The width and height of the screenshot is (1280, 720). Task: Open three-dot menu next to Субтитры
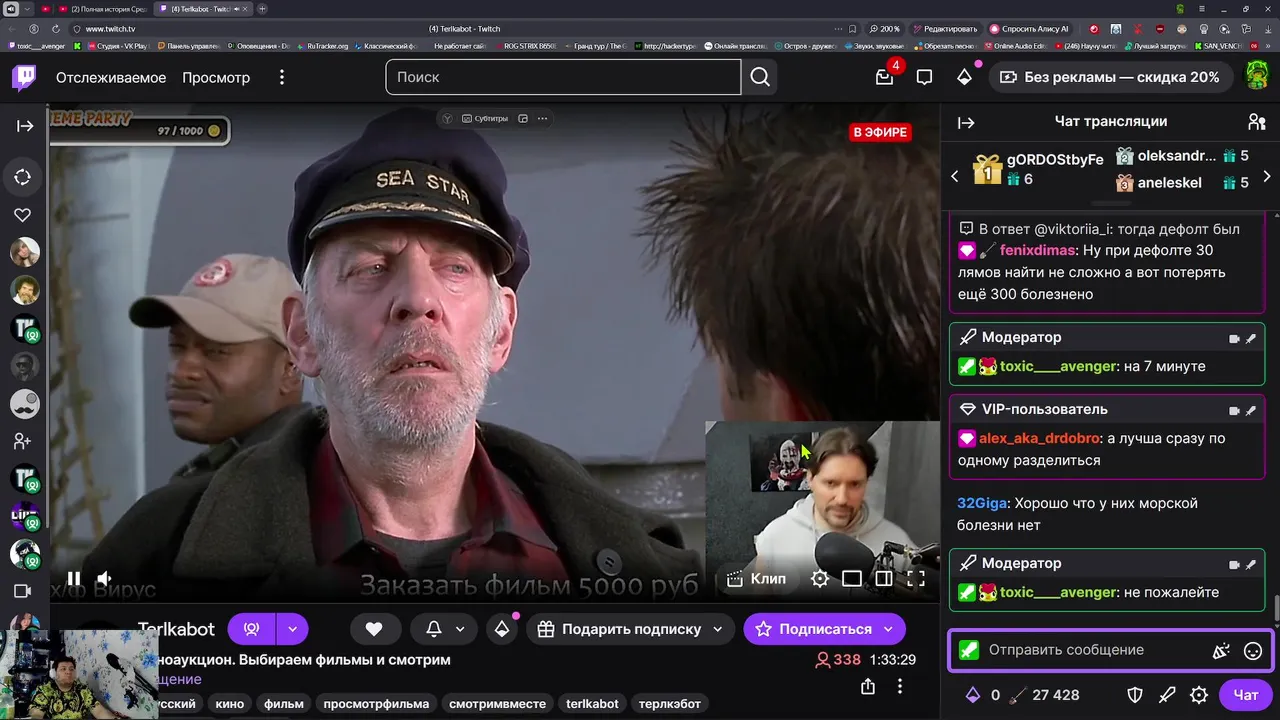point(543,118)
